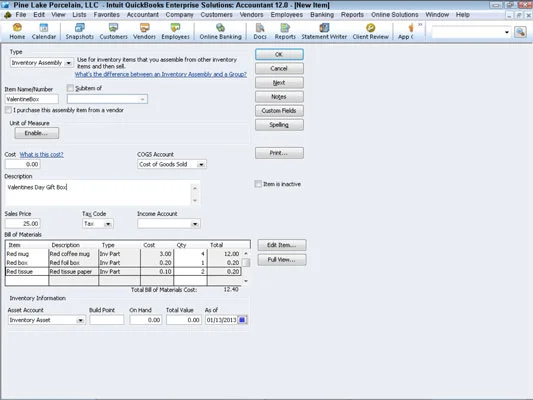
Task: Click the Custom Fields button
Action: click(x=279, y=111)
